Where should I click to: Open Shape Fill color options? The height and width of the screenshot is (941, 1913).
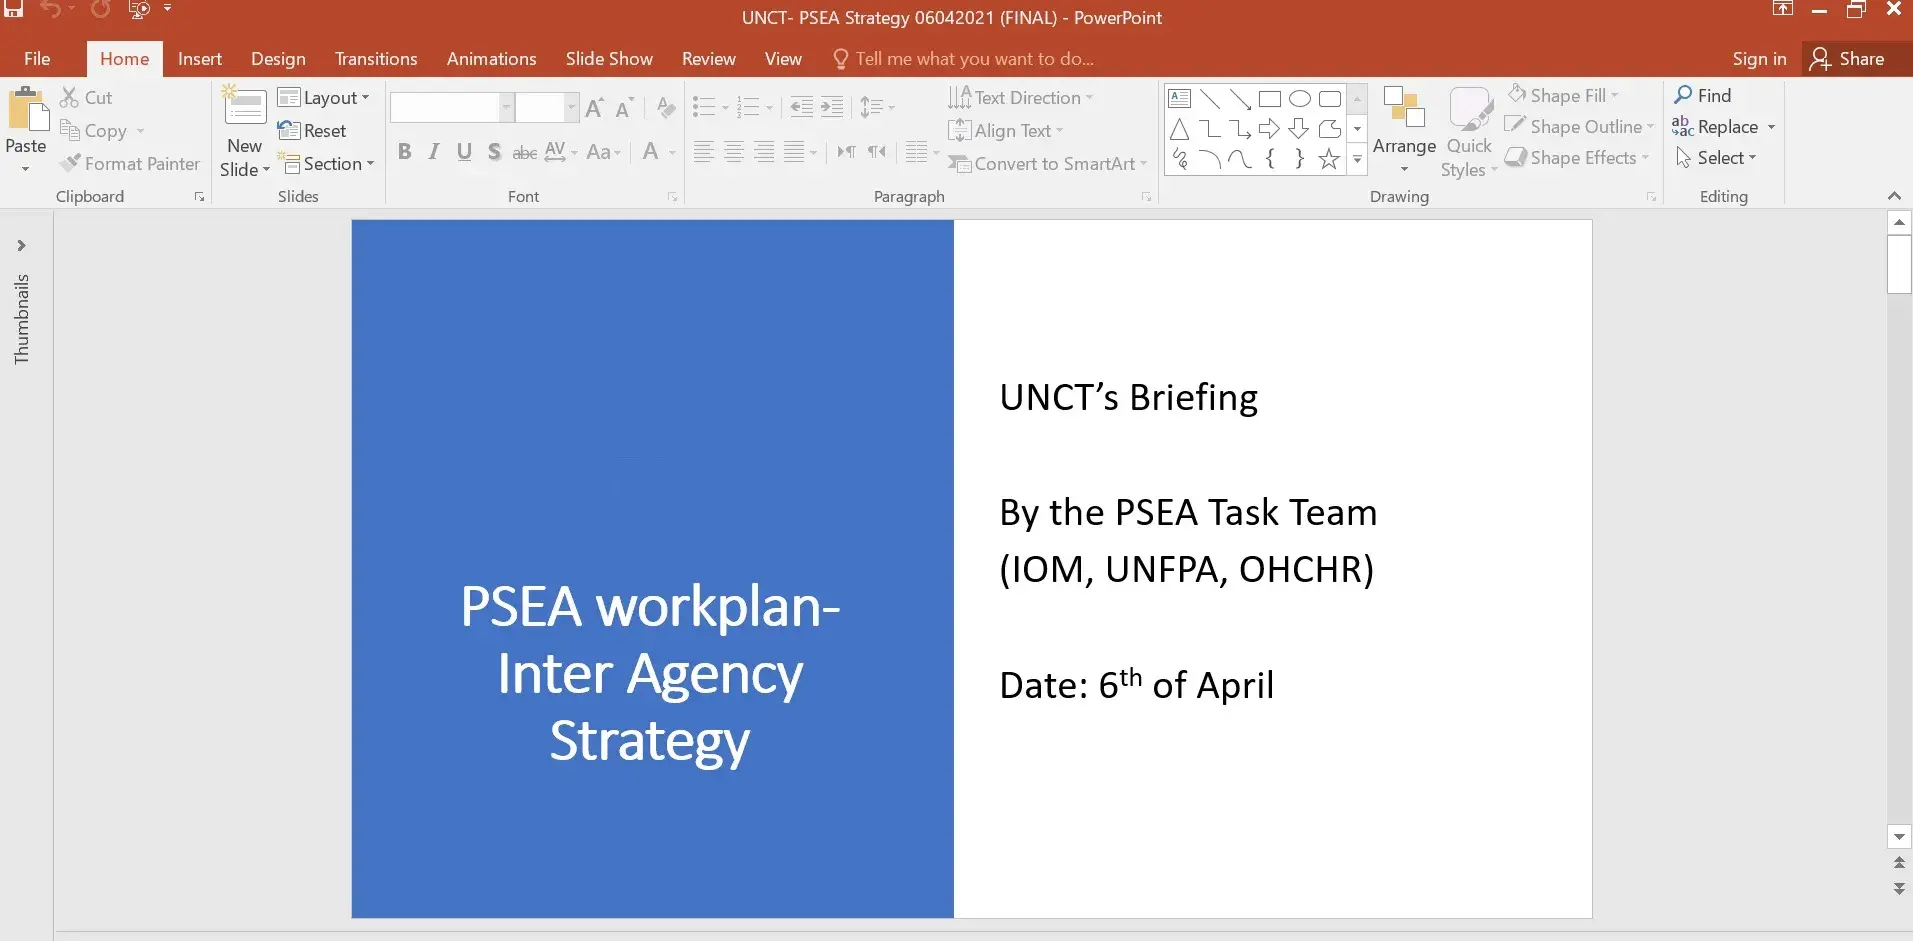click(1563, 95)
